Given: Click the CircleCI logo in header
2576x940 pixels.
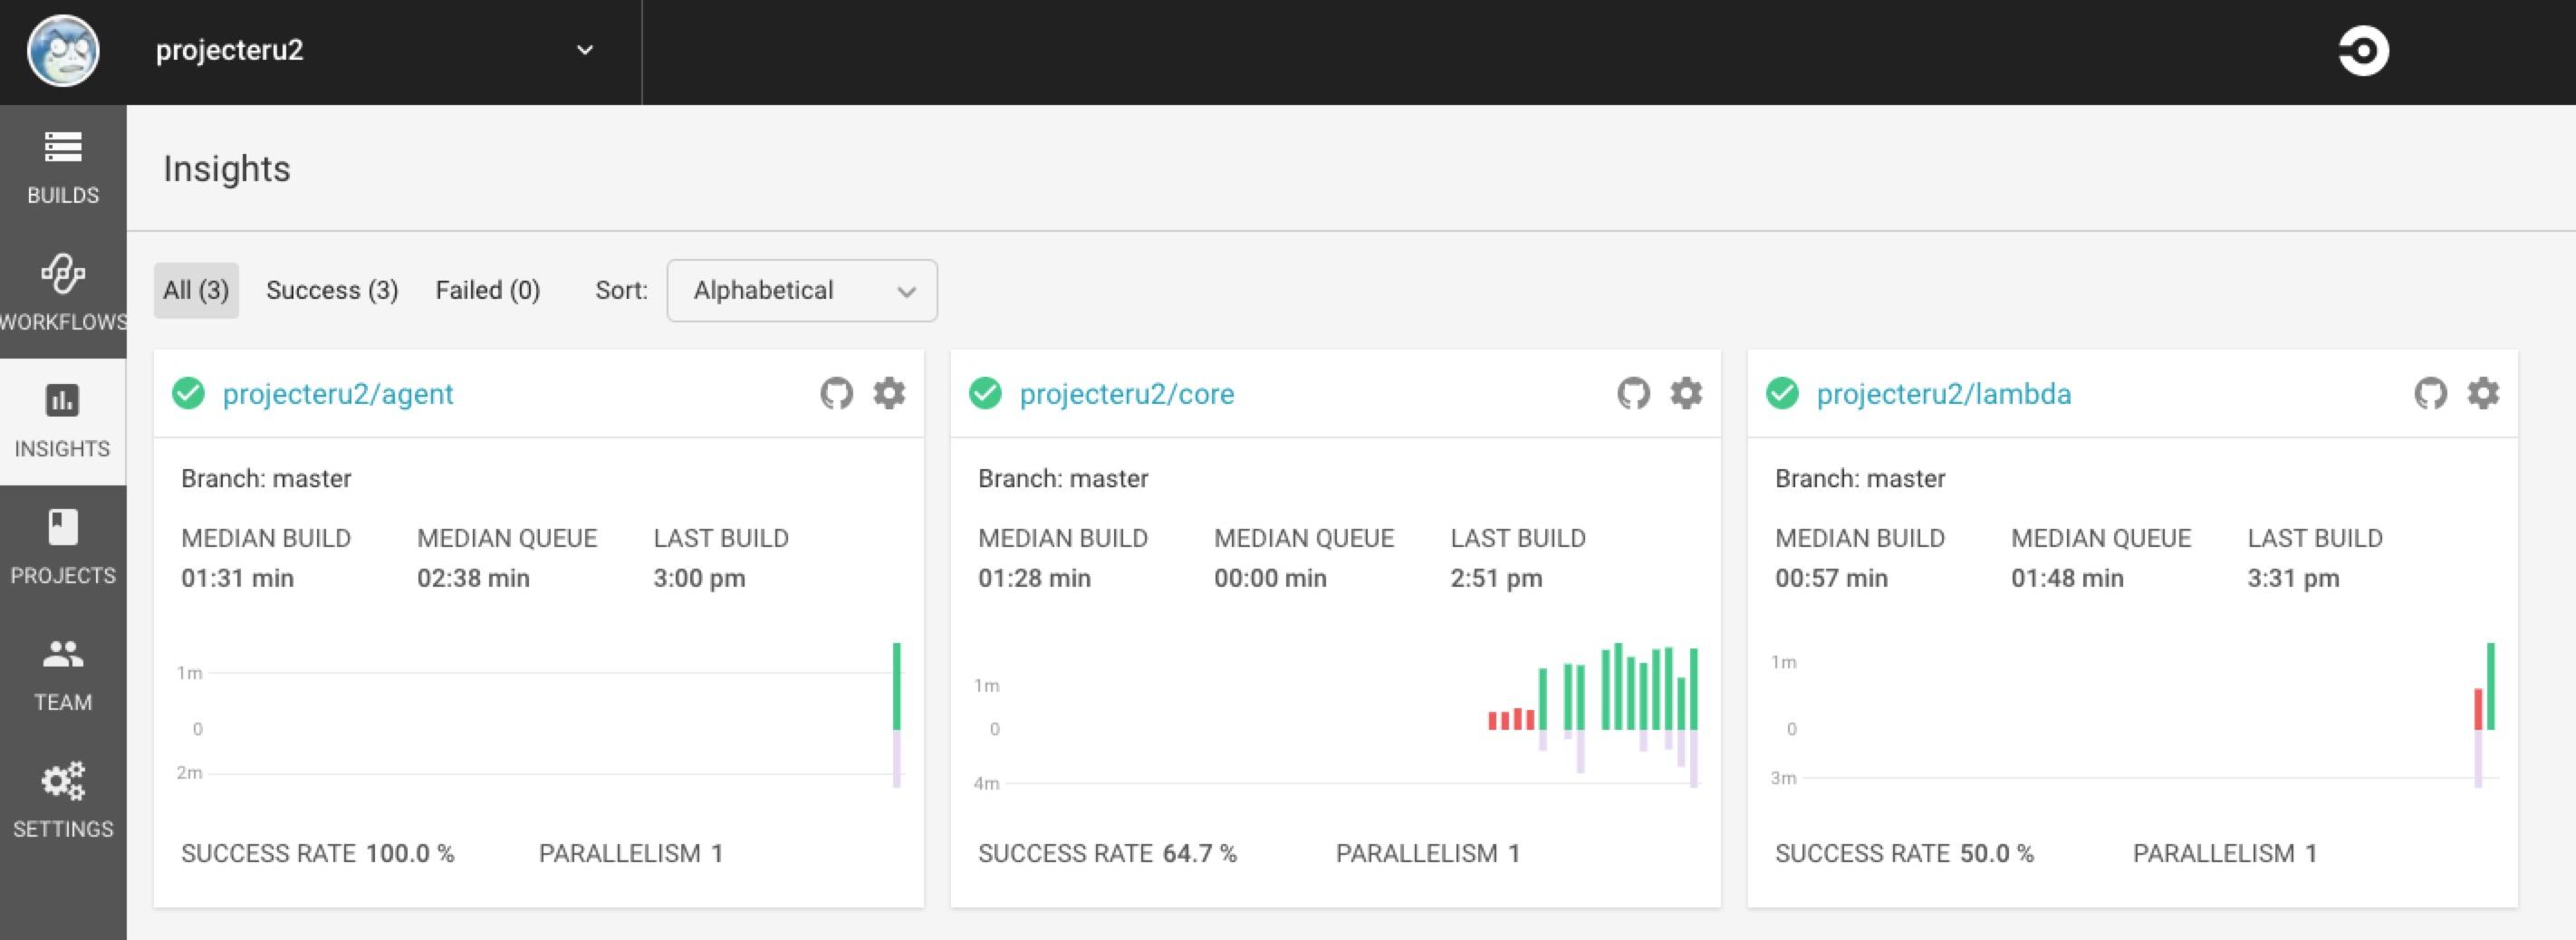Looking at the screenshot, I should pyautogui.click(x=2363, y=51).
